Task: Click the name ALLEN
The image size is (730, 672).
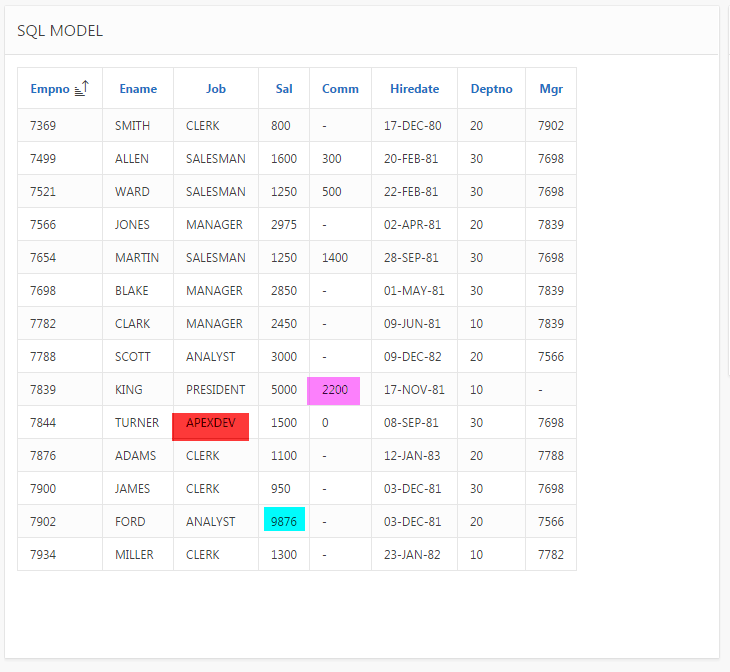Action: pos(132,159)
